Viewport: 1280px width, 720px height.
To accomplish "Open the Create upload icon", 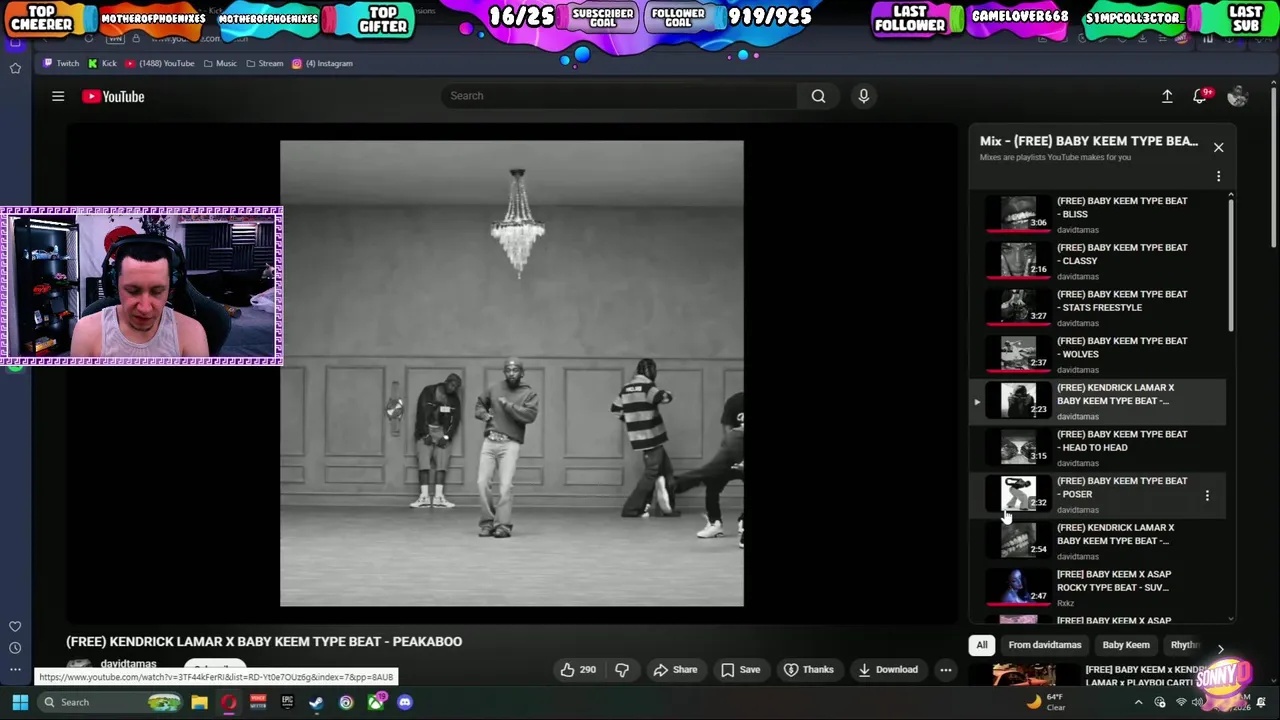I will point(1167,96).
